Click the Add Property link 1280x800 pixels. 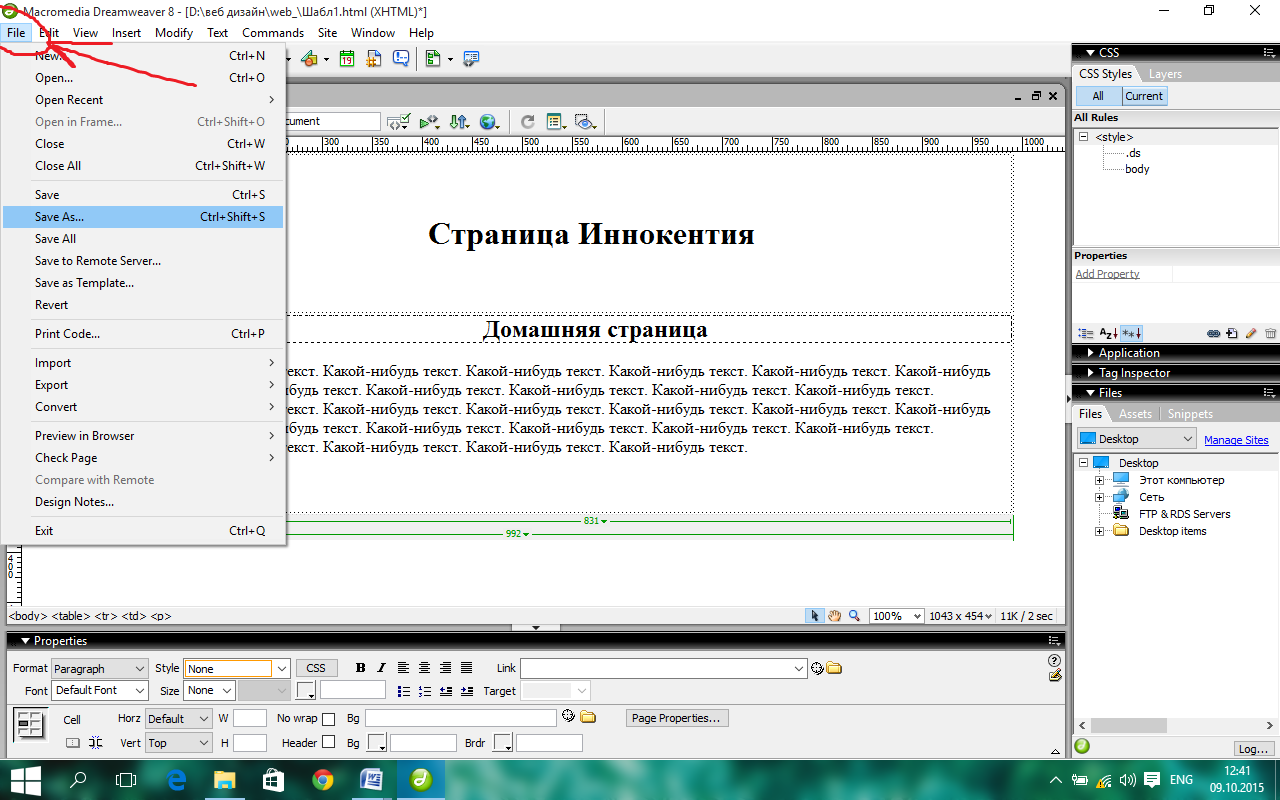1107,274
